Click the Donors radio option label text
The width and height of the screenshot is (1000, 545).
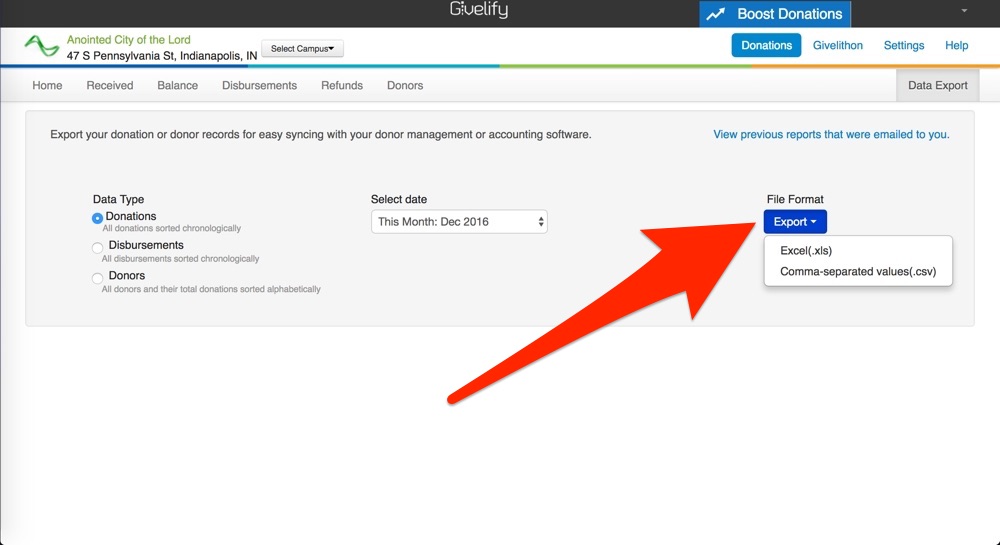coord(127,275)
